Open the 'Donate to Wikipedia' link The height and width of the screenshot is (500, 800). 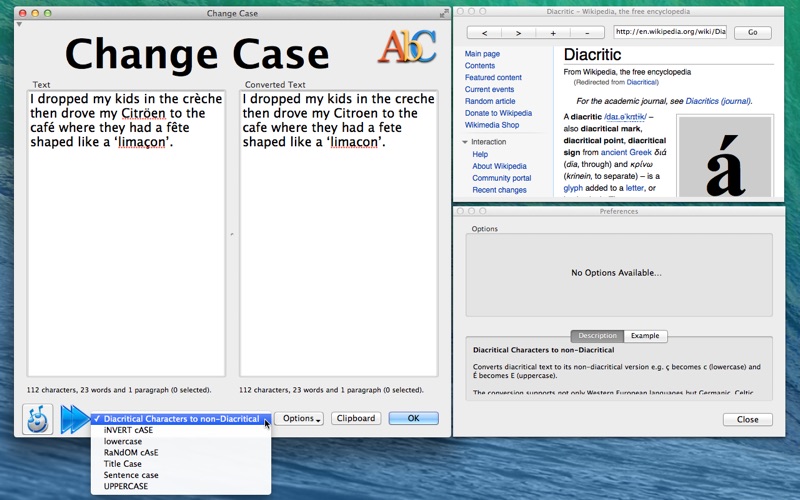pos(498,113)
